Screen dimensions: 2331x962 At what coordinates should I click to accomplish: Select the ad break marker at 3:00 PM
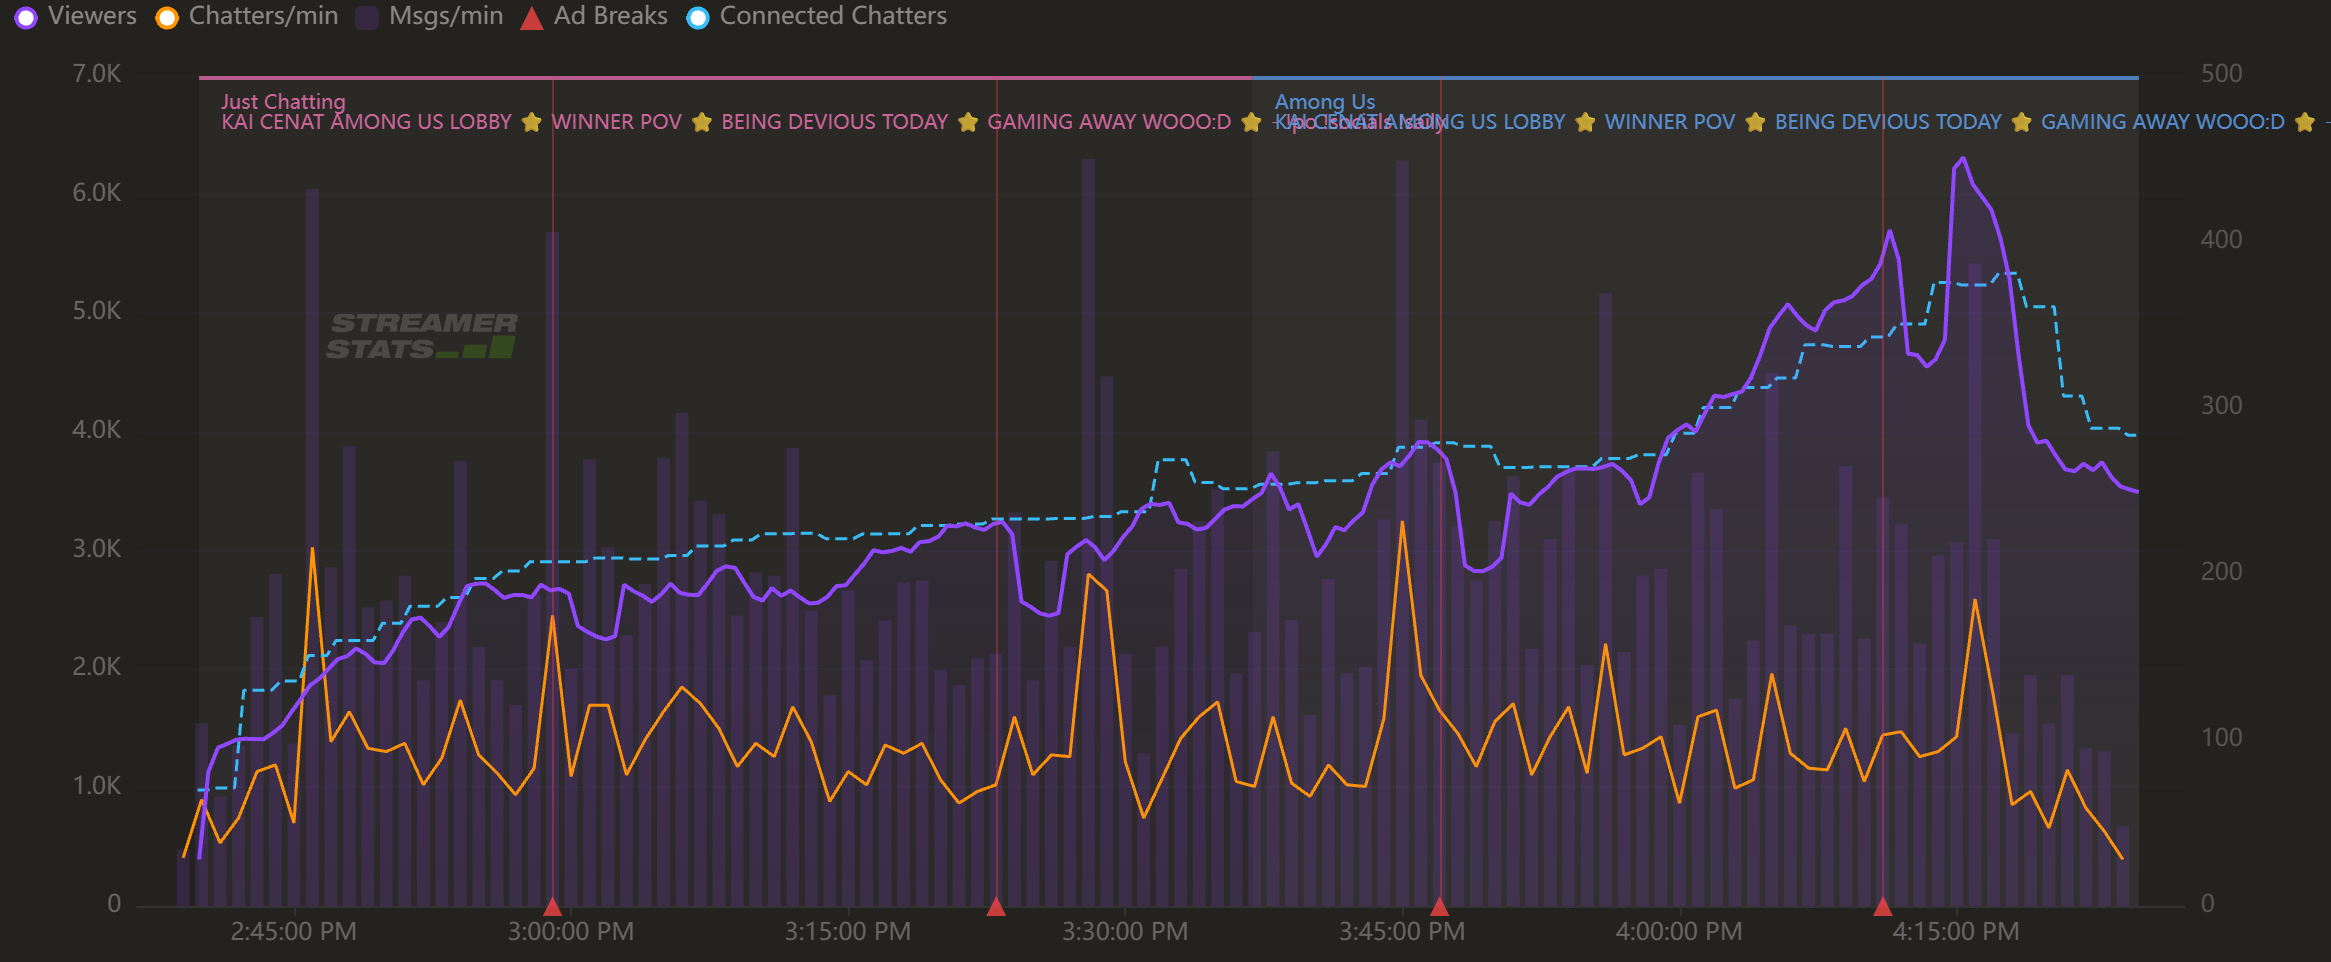point(552,907)
